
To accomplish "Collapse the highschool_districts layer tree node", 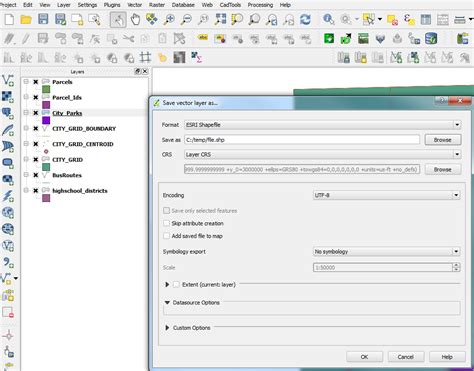I will (26, 190).
